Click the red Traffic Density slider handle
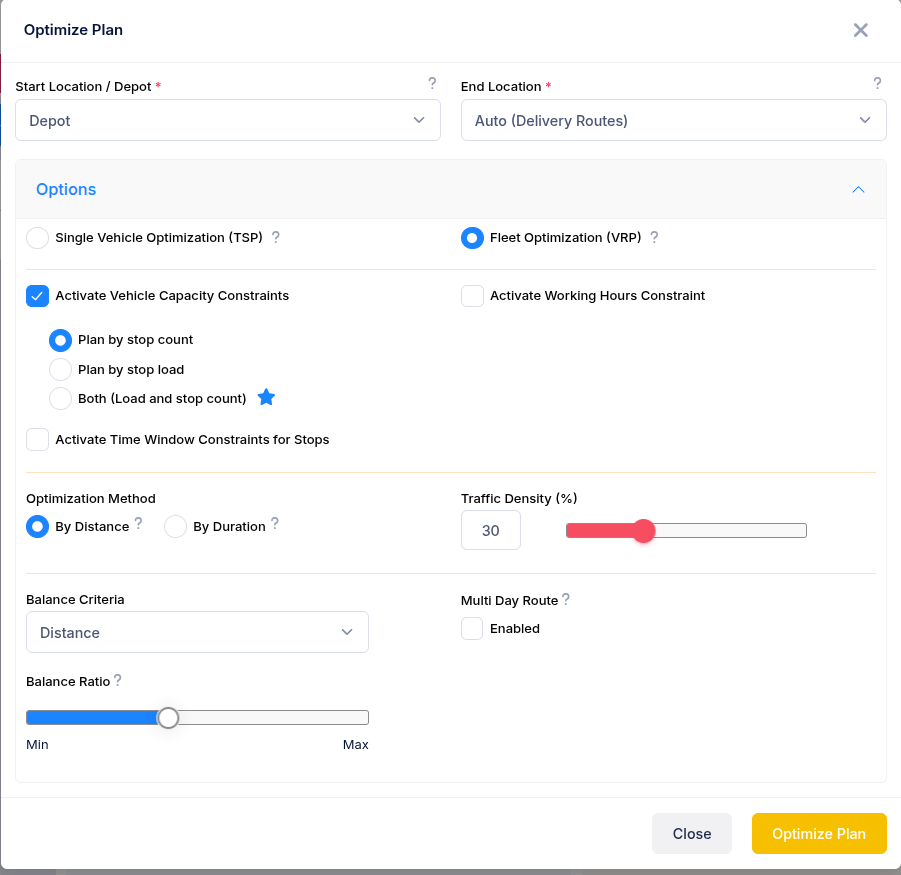Image resolution: width=901 pixels, height=875 pixels. 644,531
